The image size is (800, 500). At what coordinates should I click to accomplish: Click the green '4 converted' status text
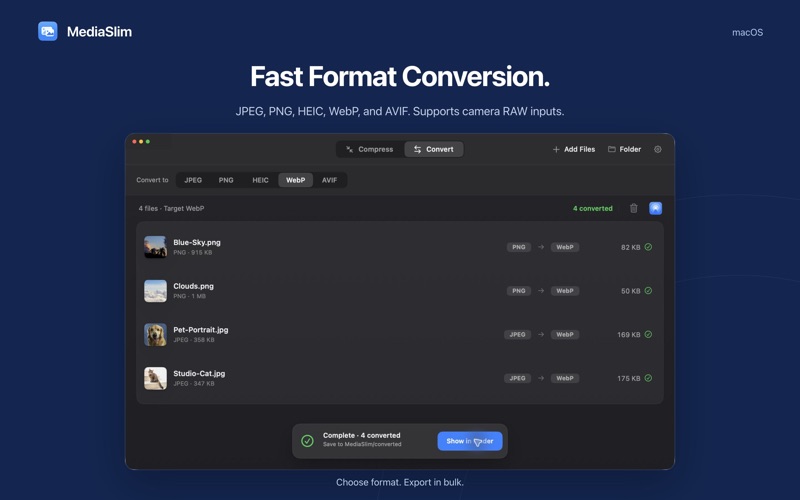pos(593,208)
